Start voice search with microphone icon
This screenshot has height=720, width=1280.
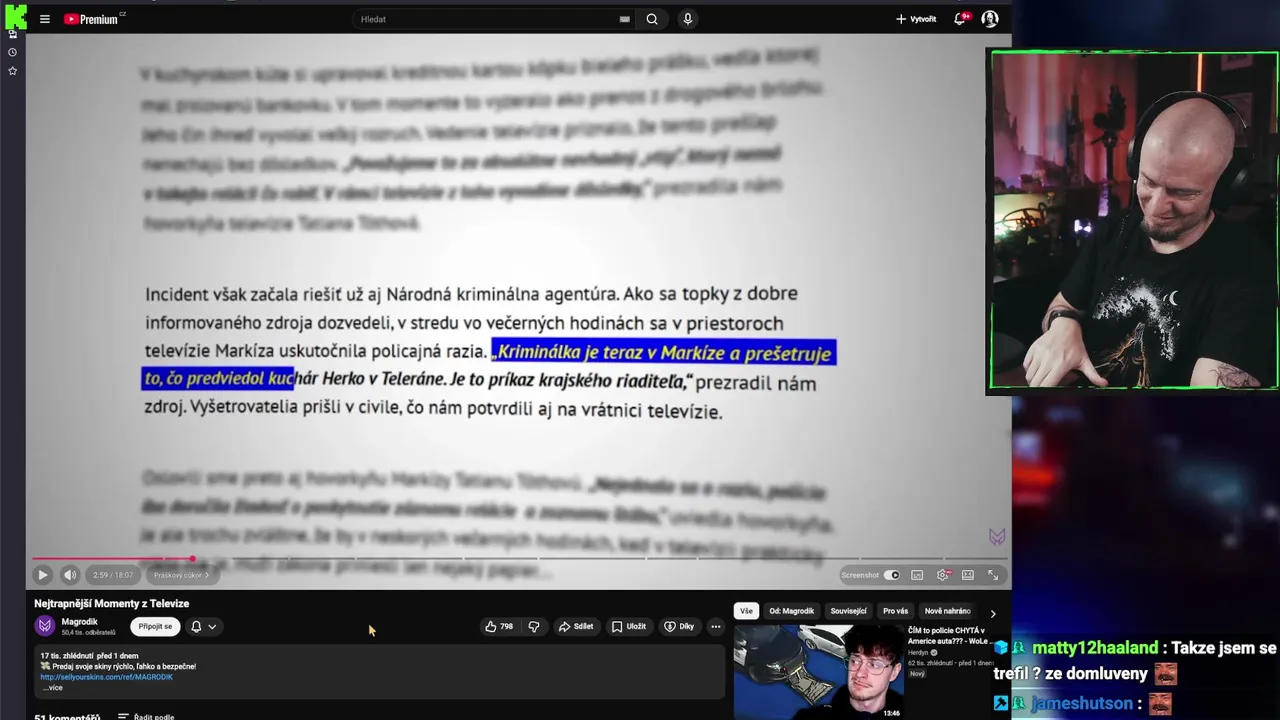tap(687, 19)
